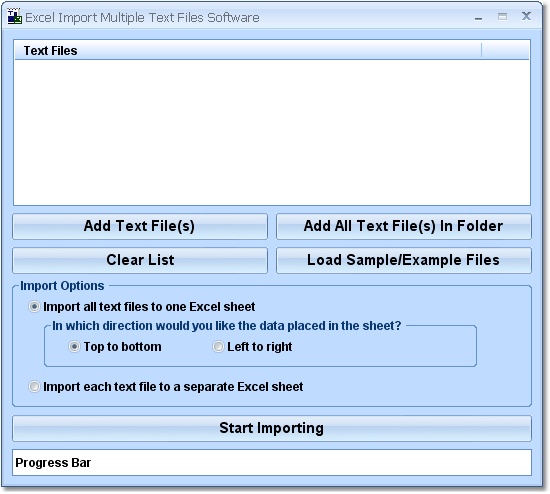Clear the file list
550x494 pixels.
pyautogui.click(x=140, y=260)
